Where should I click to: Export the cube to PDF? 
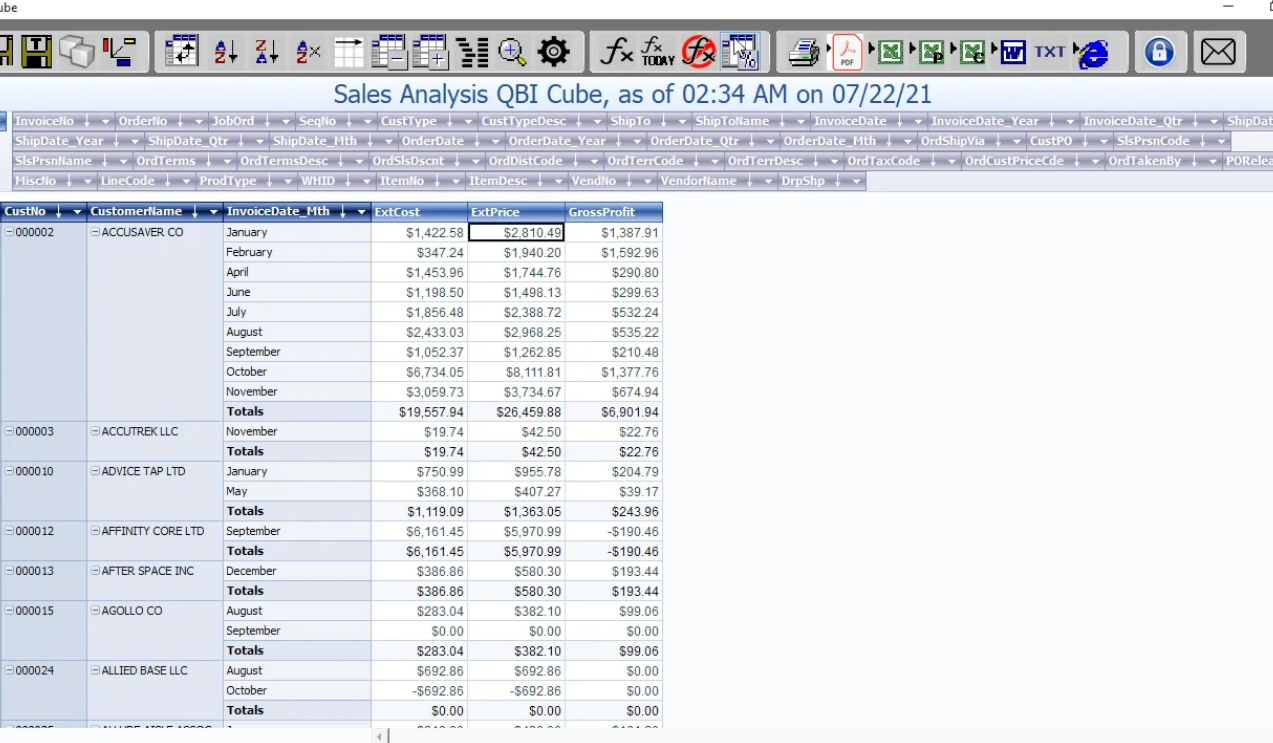click(847, 52)
